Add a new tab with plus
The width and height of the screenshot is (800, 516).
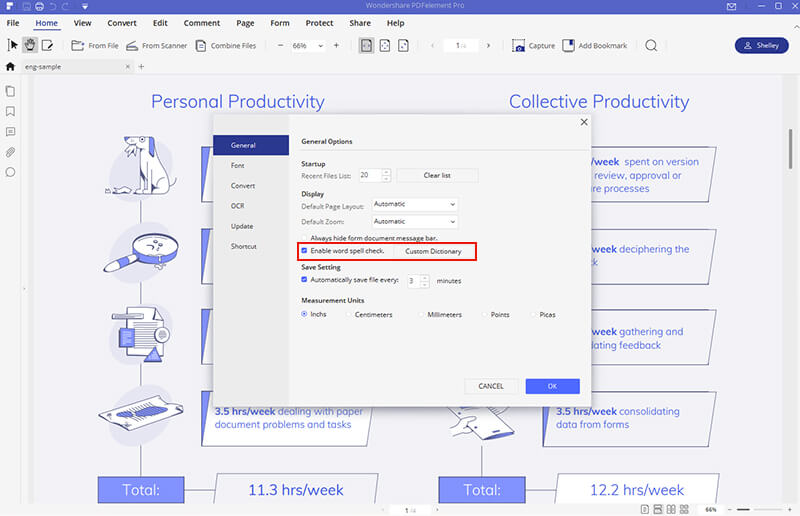pyautogui.click(x=141, y=67)
